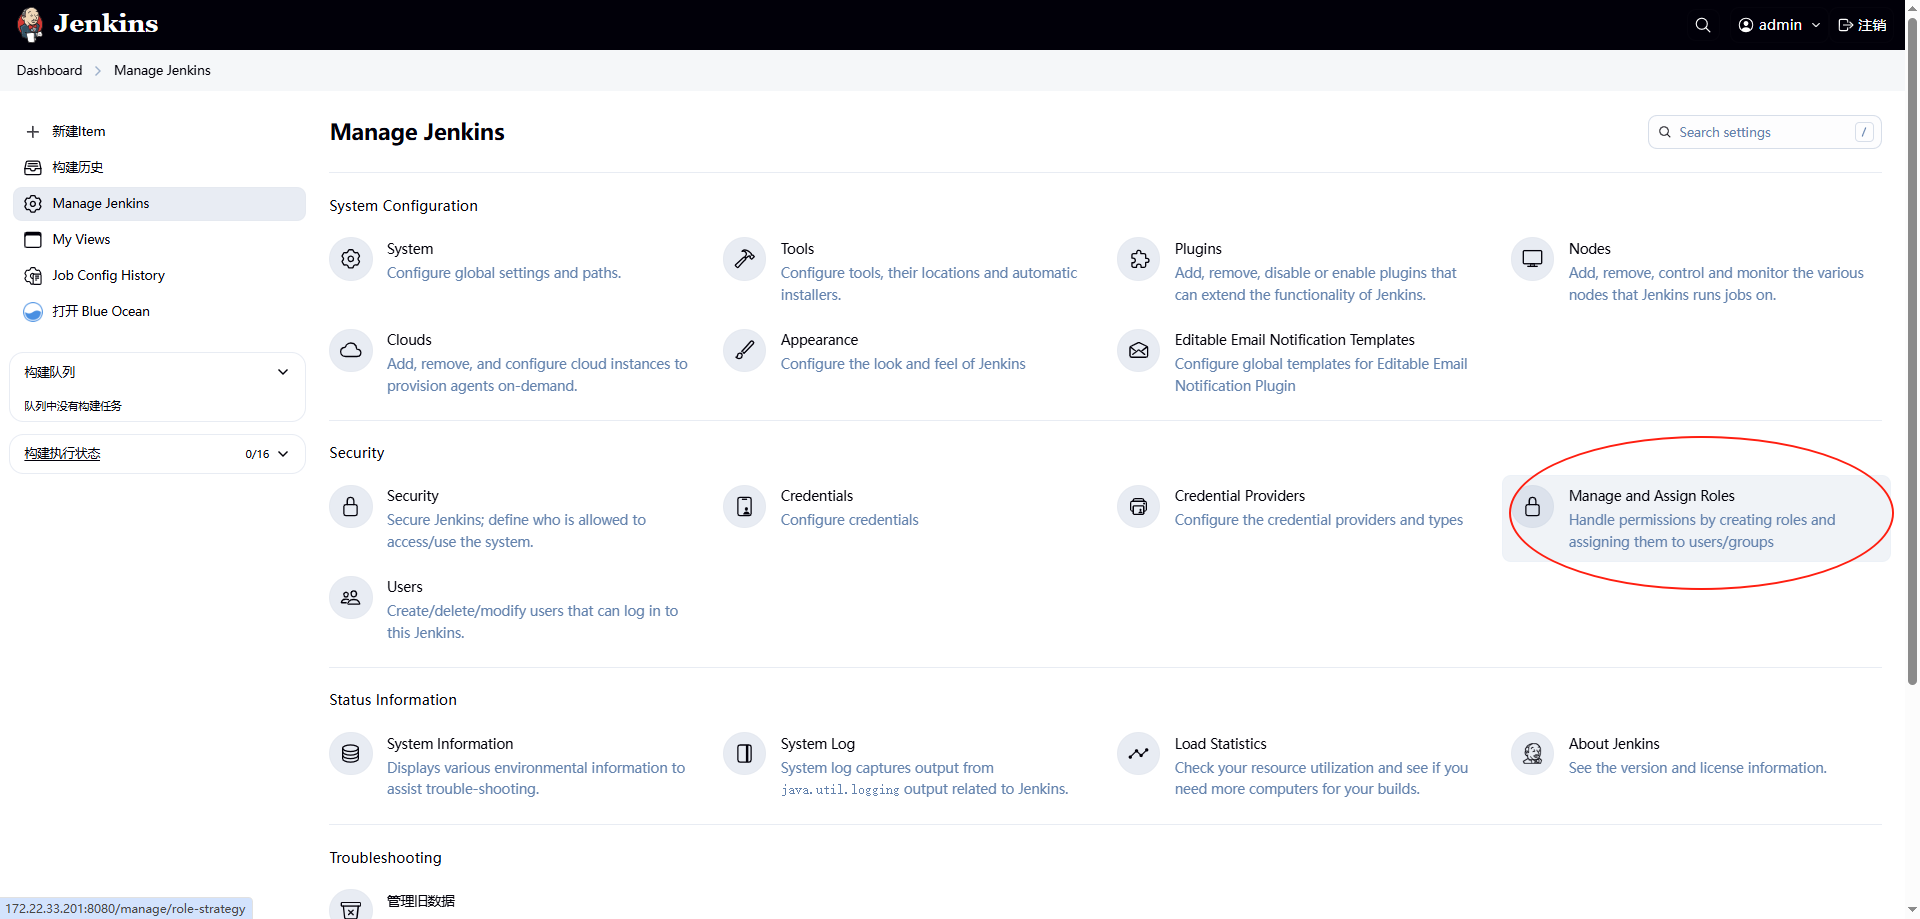The width and height of the screenshot is (1920, 919).
Task: Click the Dashboard breadcrumb link
Action: point(49,70)
